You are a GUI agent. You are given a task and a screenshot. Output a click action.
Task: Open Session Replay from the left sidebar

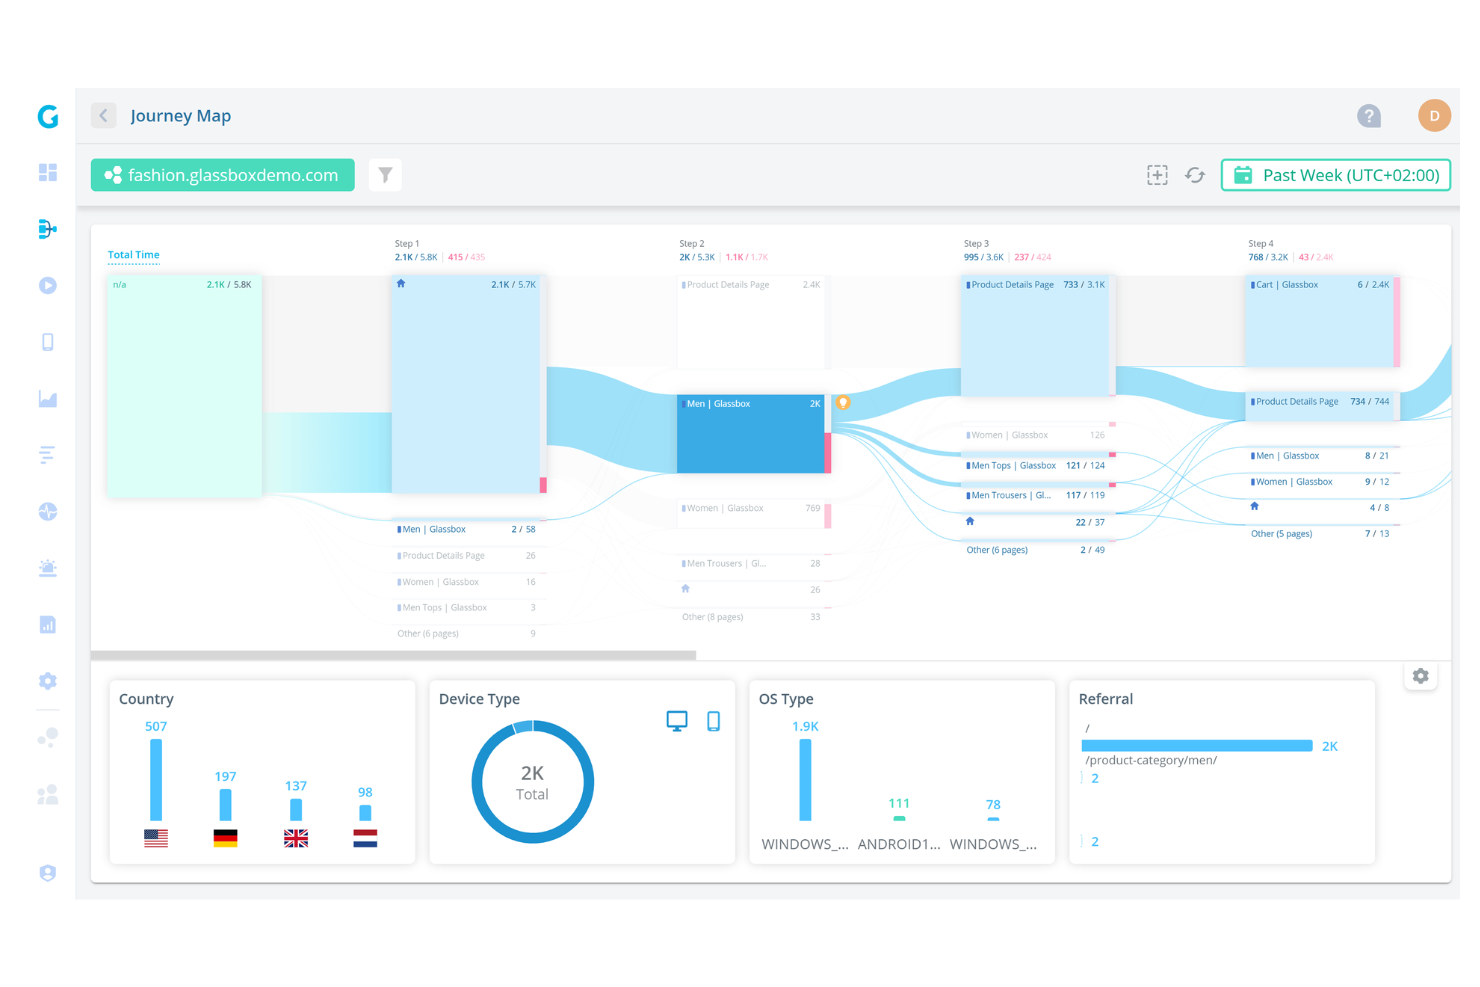(47, 285)
